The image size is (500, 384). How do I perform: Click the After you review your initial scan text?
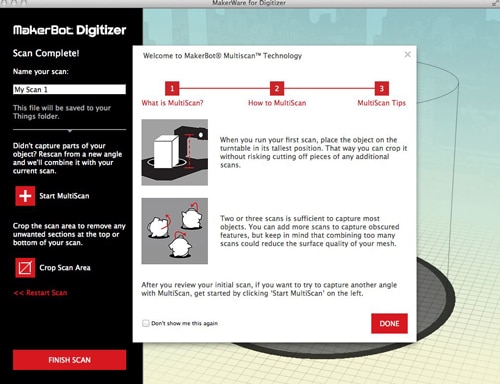pyautogui.click(x=269, y=289)
